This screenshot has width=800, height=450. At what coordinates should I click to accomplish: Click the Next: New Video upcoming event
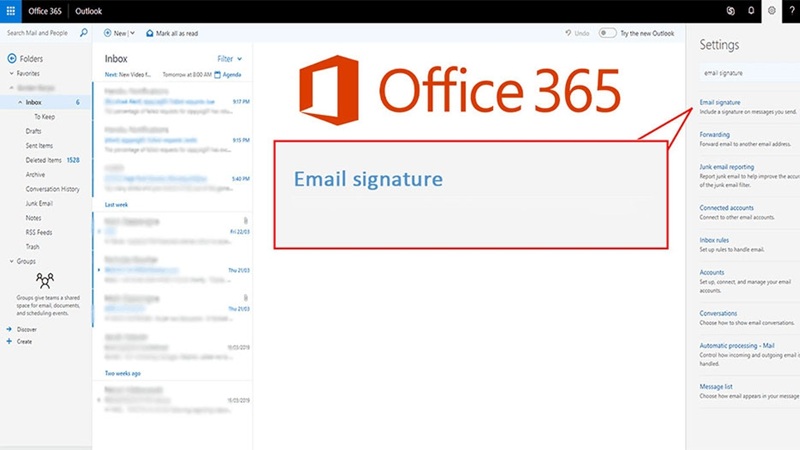click(x=128, y=74)
